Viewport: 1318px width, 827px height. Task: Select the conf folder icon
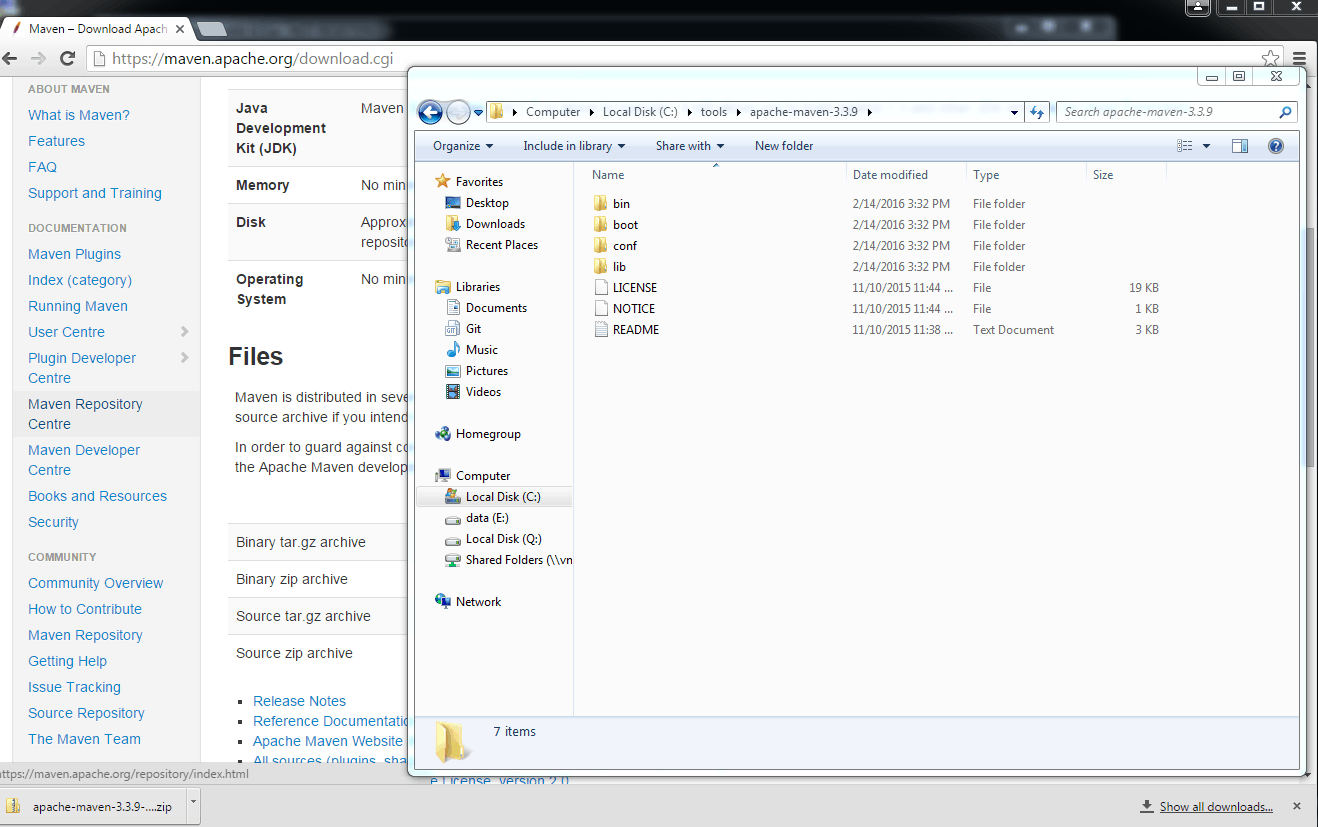600,245
